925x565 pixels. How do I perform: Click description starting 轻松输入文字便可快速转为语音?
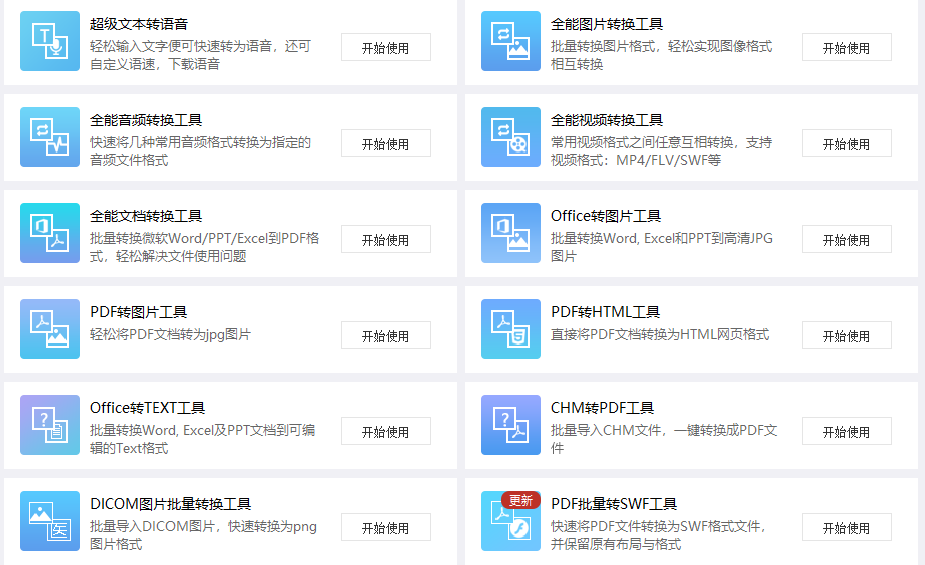pyautogui.click(x=201, y=55)
